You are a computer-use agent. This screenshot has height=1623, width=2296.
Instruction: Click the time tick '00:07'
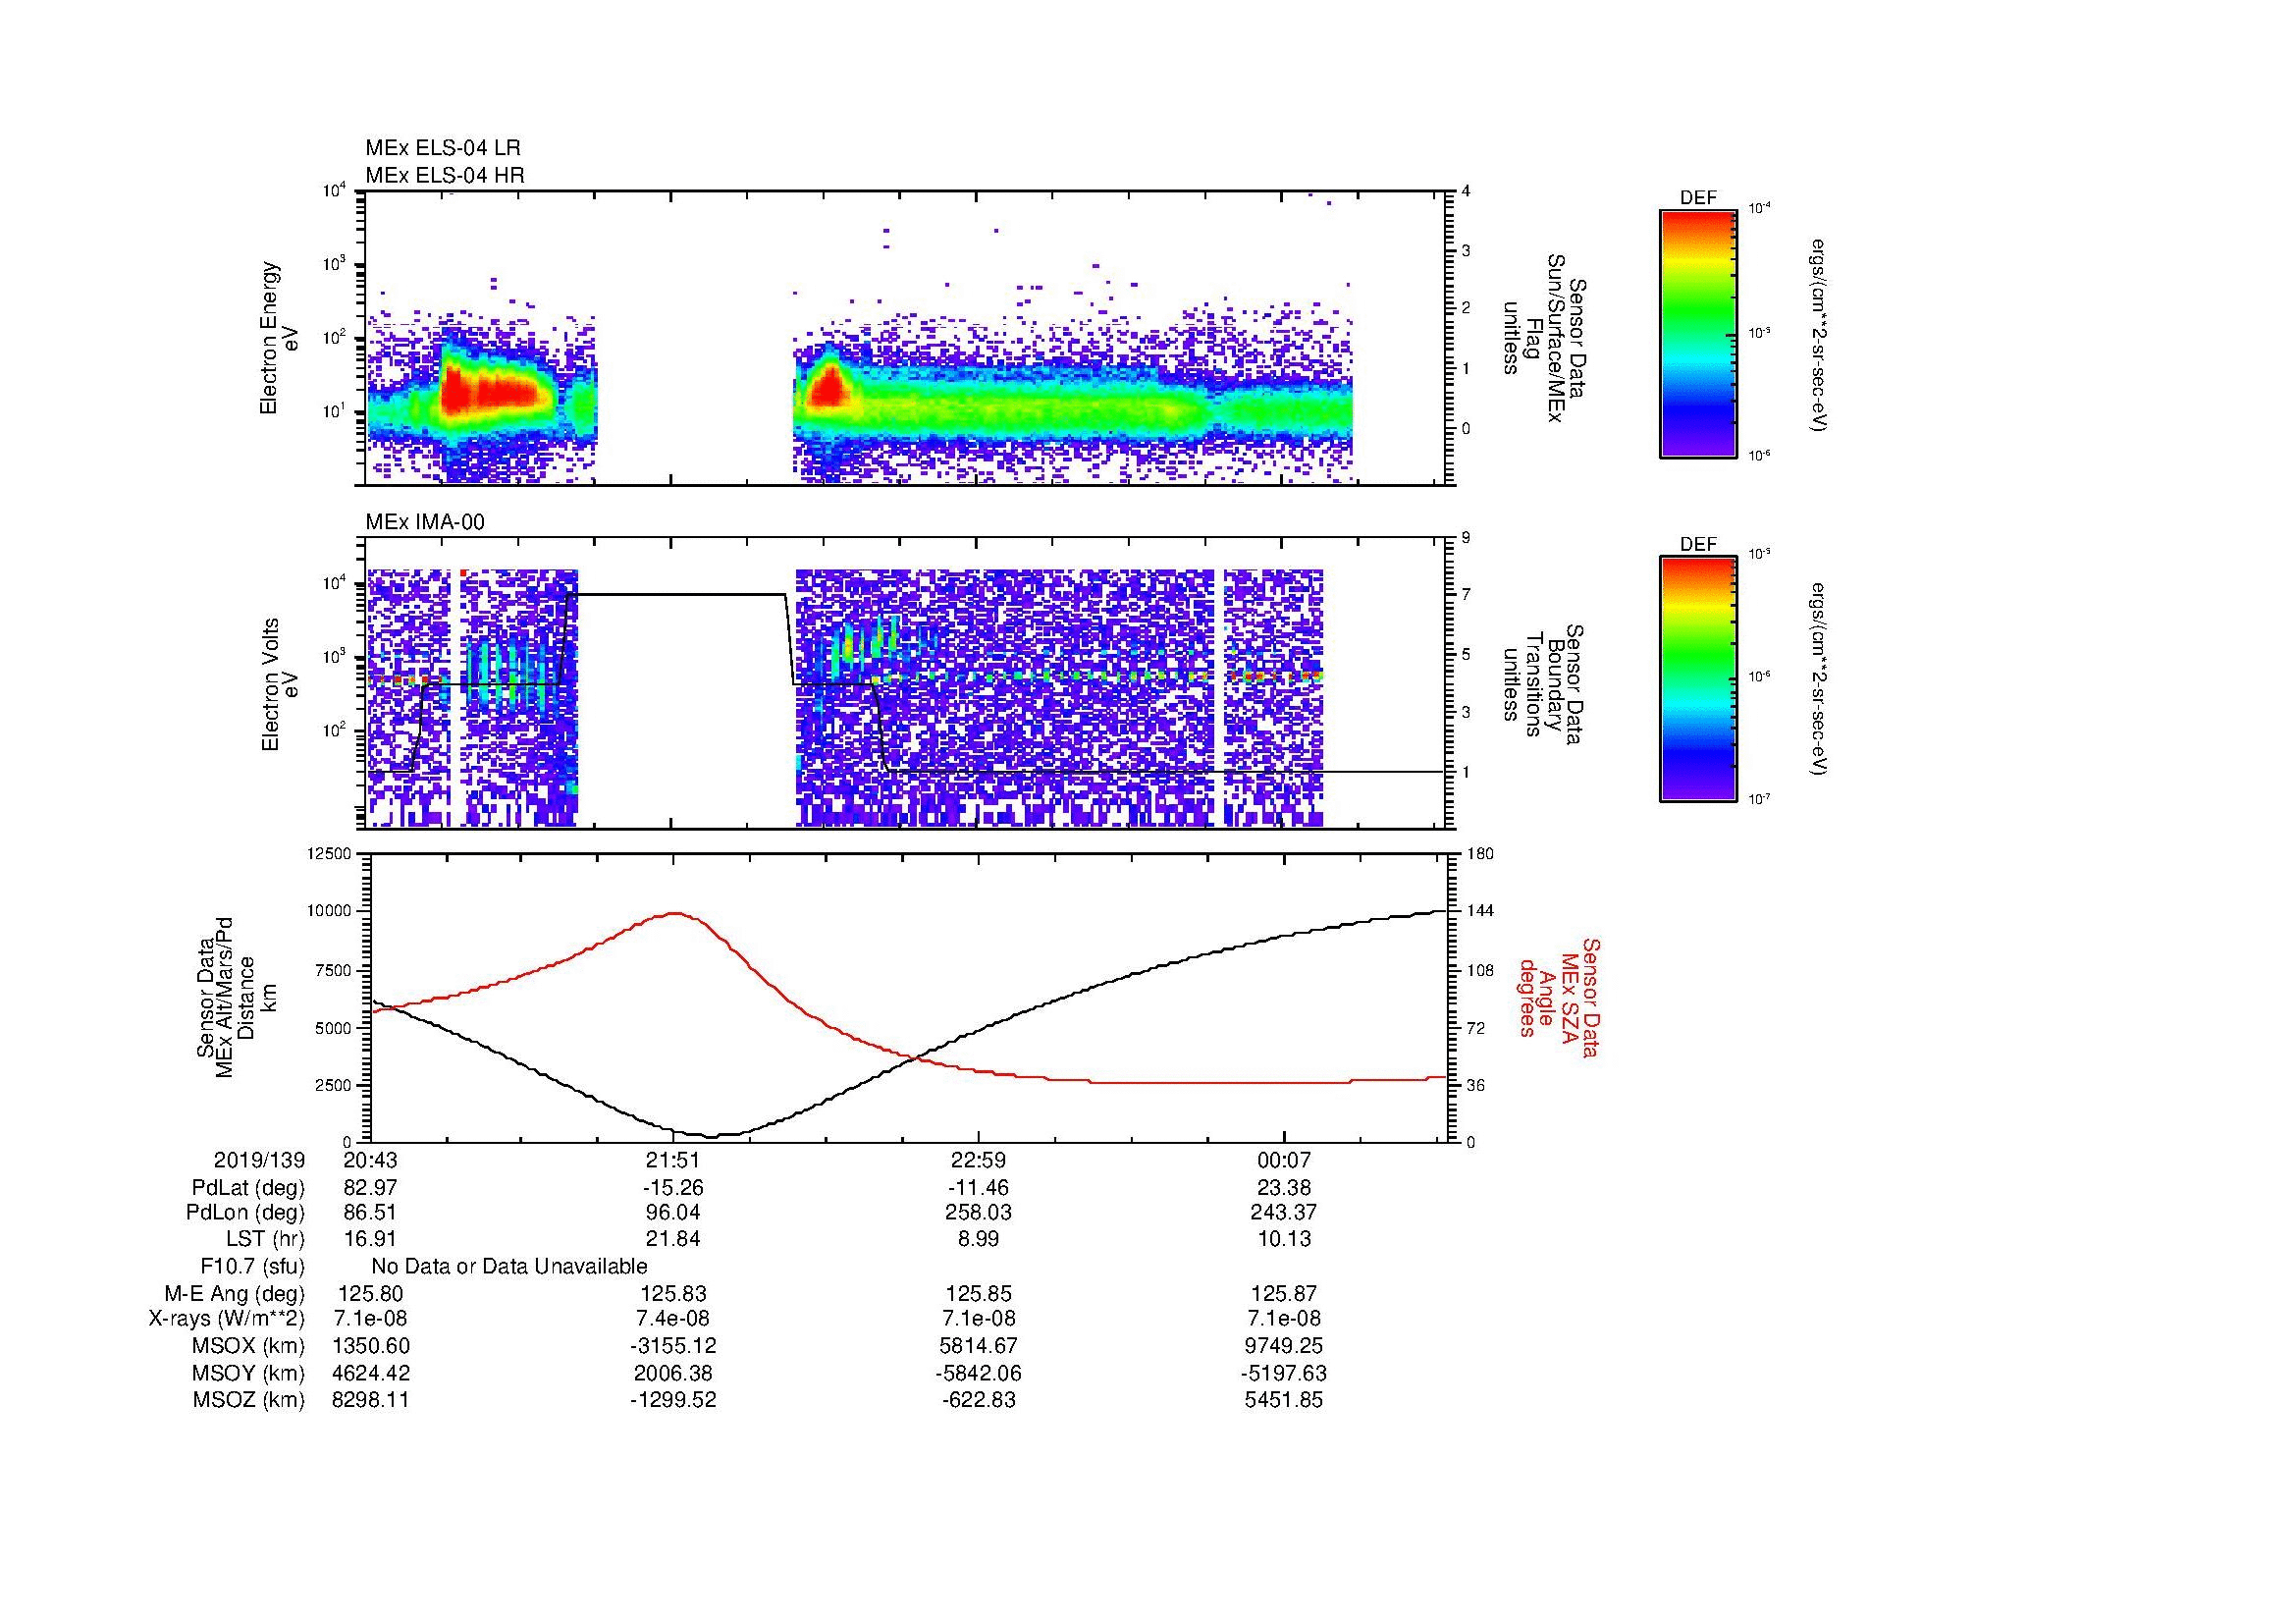tap(1283, 1161)
